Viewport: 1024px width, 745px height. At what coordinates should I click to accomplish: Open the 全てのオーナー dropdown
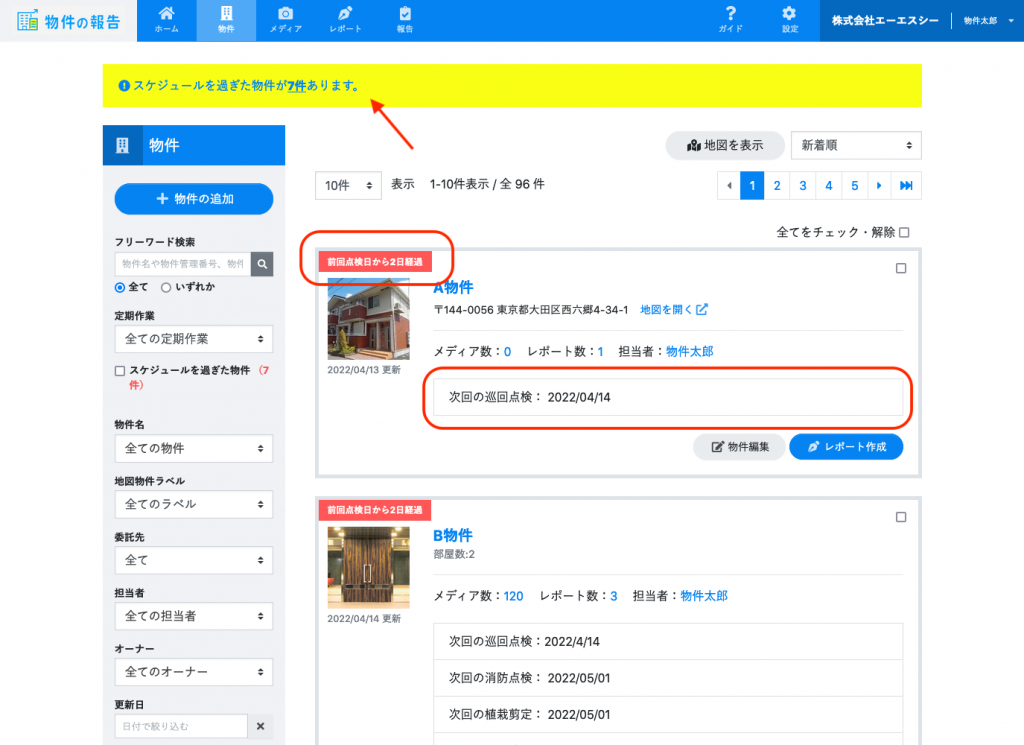(194, 672)
